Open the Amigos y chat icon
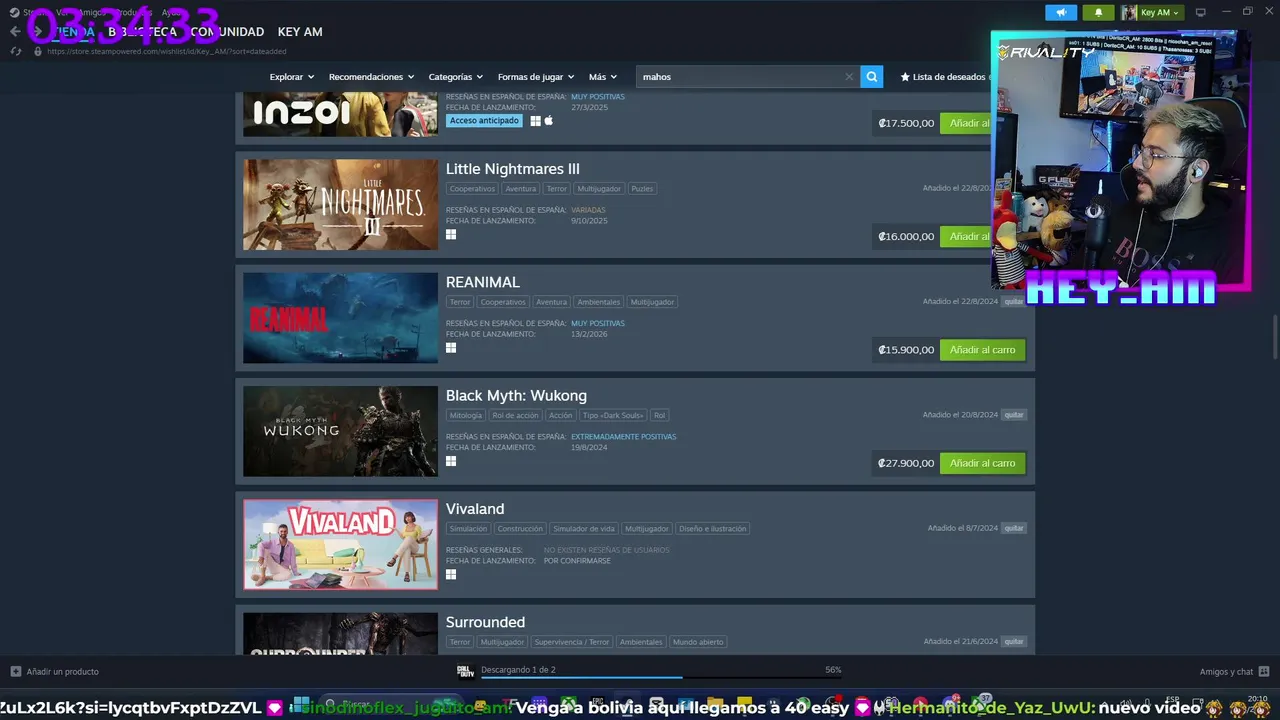This screenshot has width=1280, height=720. (x=1264, y=671)
